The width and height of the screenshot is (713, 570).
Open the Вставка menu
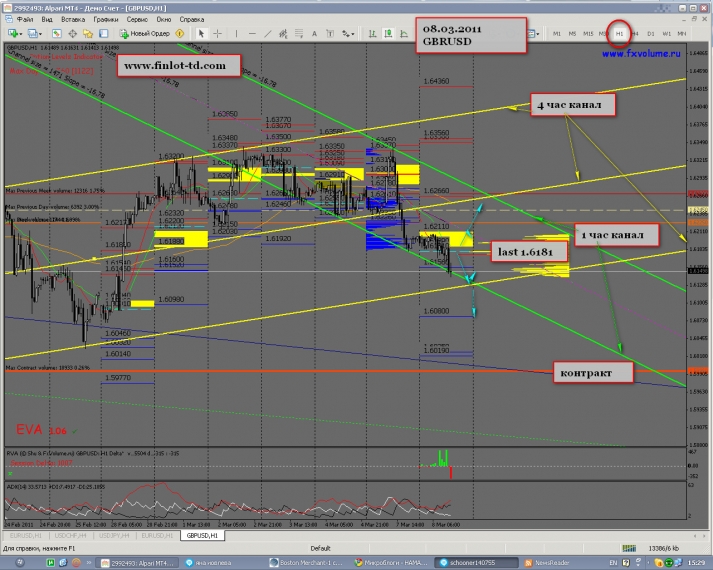point(73,20)
